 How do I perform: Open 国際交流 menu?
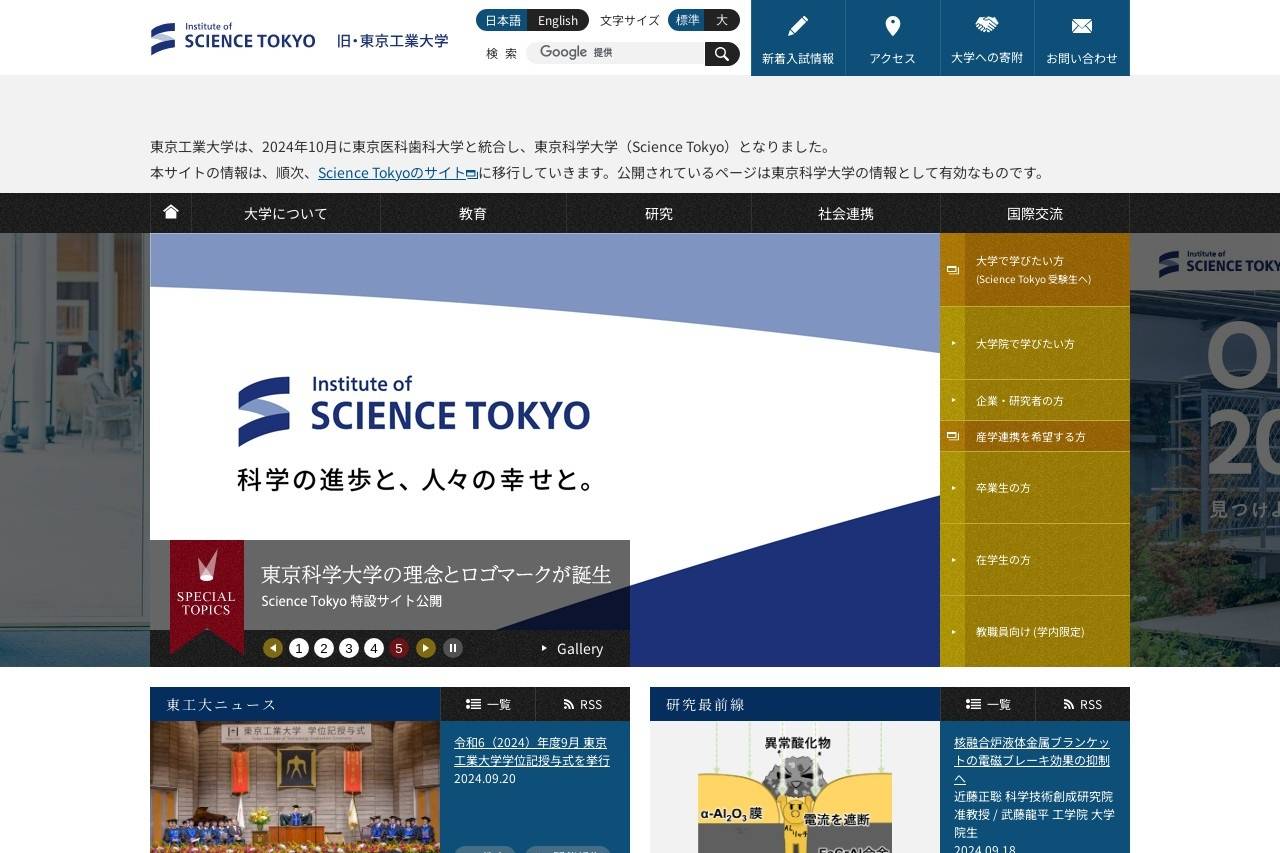1035,213
